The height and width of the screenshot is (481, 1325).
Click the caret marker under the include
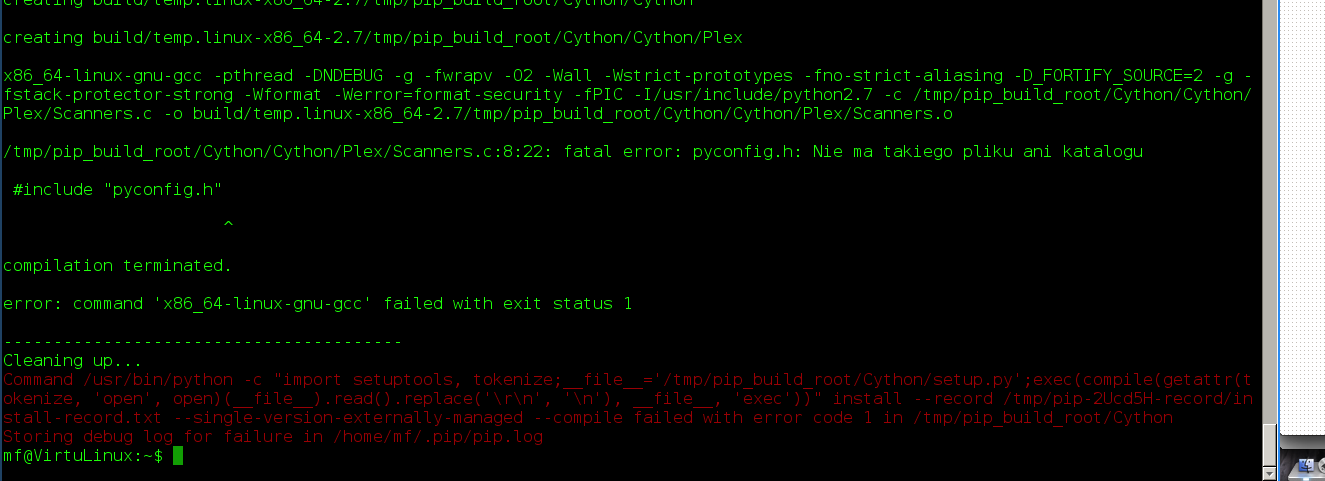click(x=228, y=225)
